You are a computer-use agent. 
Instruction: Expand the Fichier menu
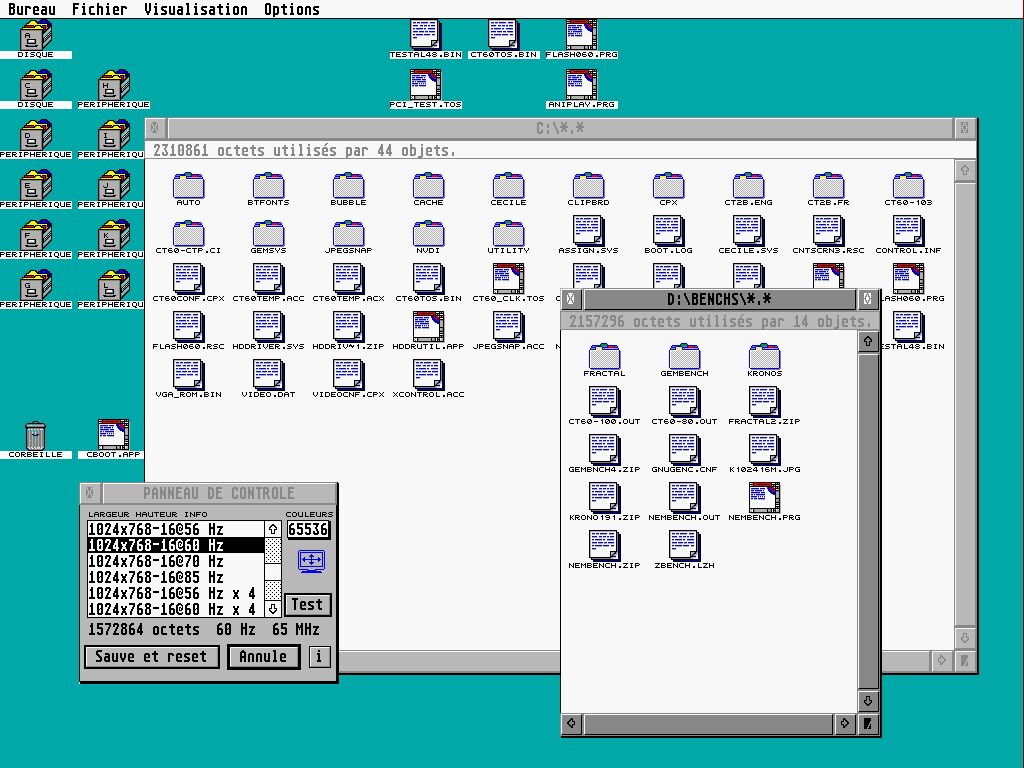[99, 9]
